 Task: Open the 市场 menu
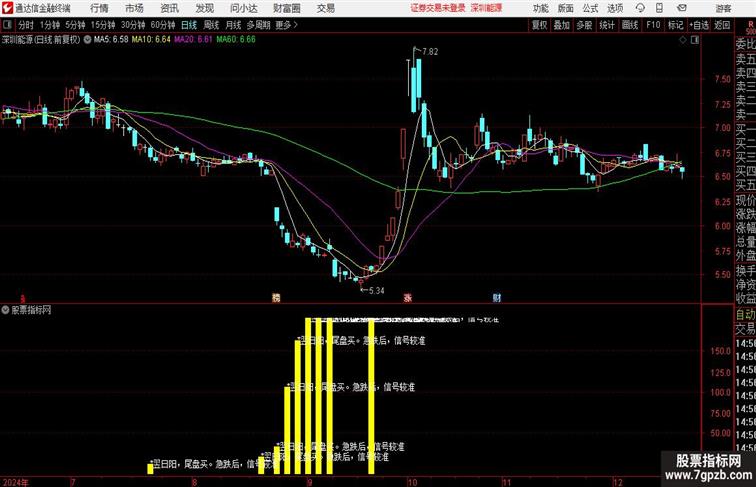pos(134,8)
